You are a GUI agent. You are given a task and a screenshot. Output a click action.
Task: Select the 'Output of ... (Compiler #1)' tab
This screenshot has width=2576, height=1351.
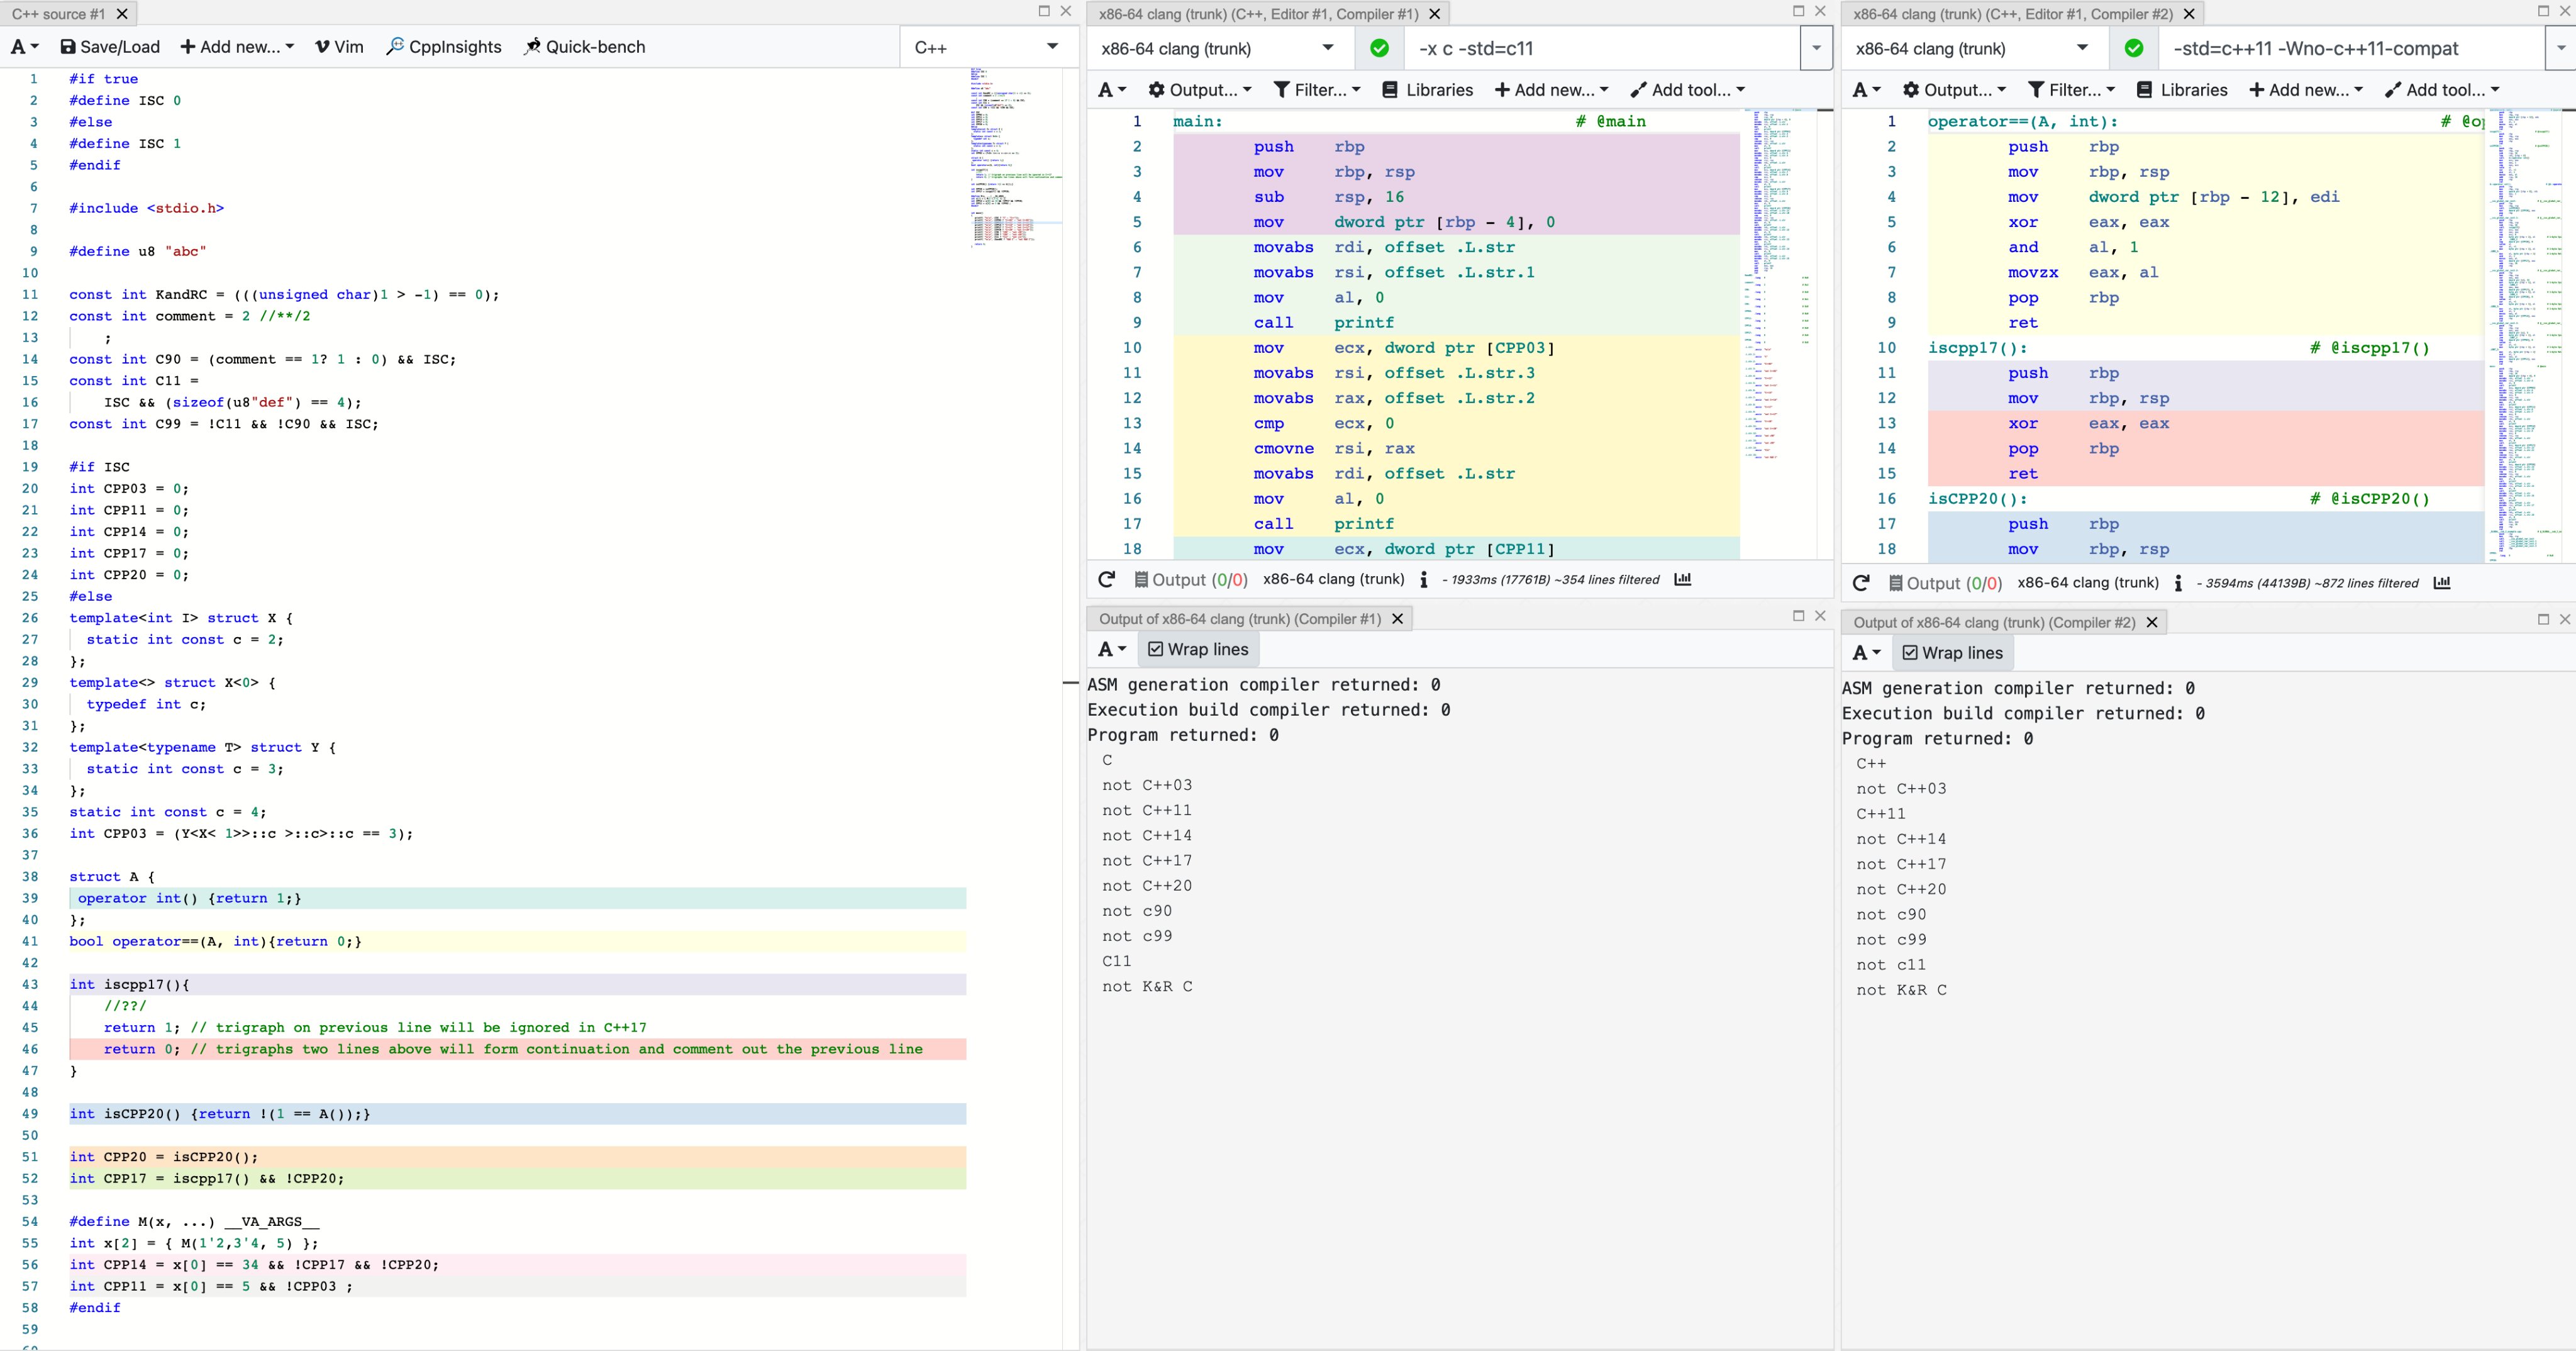tap(1240, 619)
